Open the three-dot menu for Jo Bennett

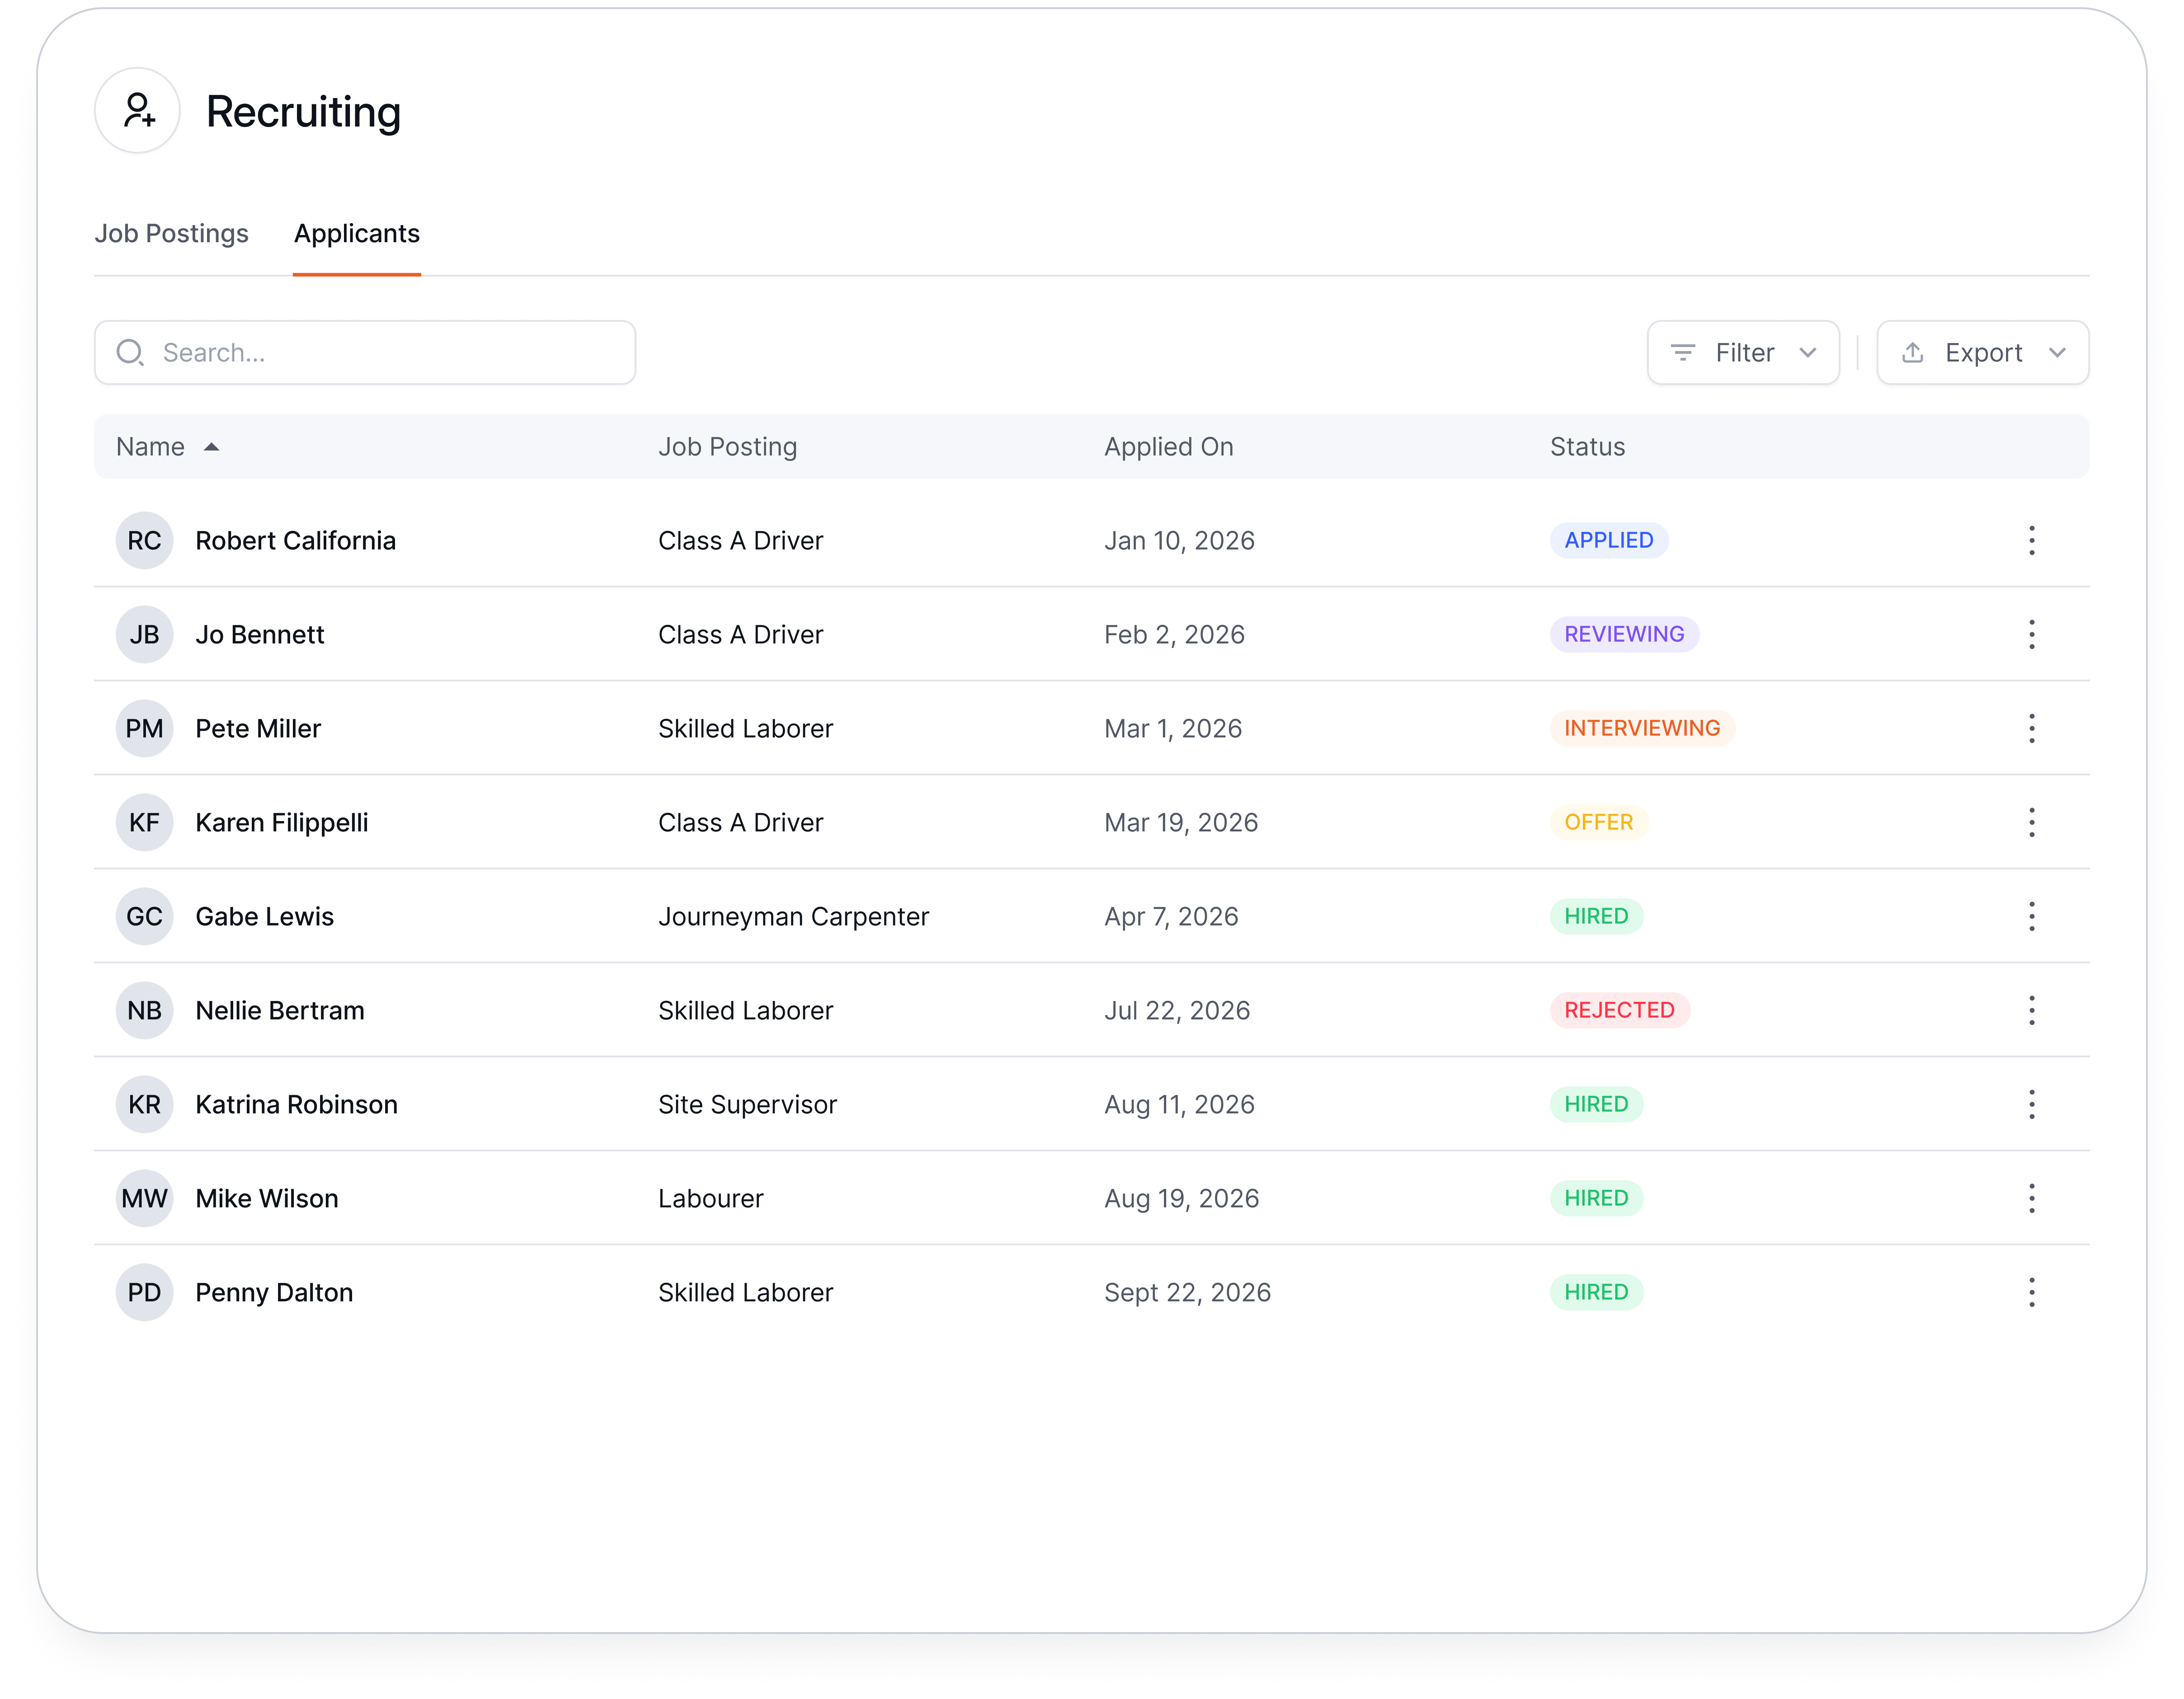(x=2031, y=634)
